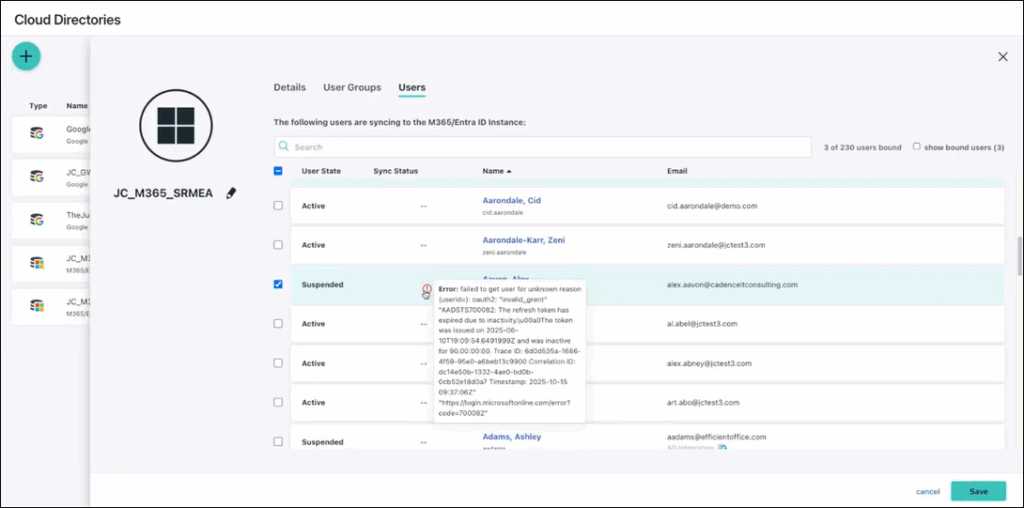Viewport: 1024px width, 508px height.
Task: Open the User Groups tab
Action: tap(351, 88)
